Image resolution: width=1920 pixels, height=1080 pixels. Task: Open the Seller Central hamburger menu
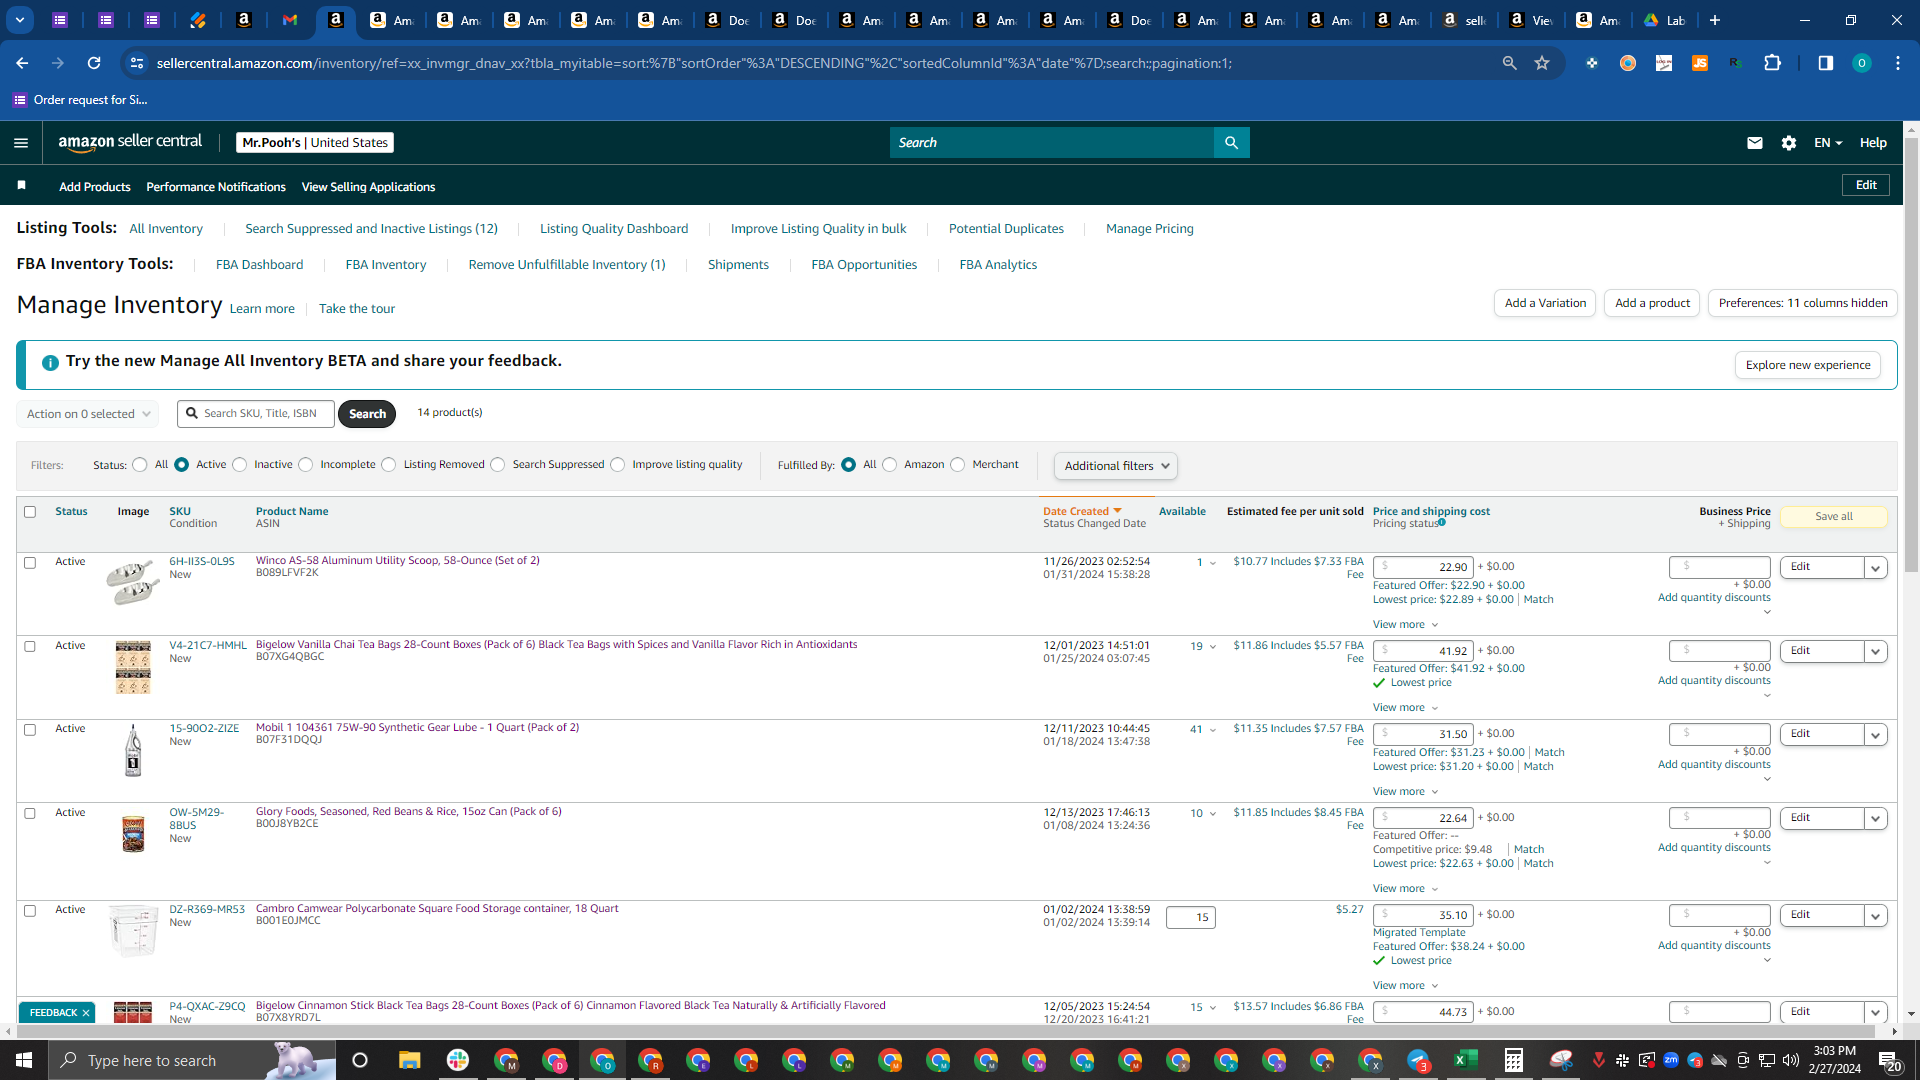tap(21, 143)
